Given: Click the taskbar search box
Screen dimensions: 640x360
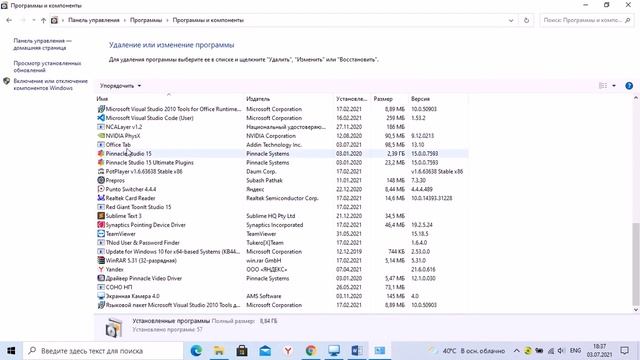Looking at the screenshot, I should (103, 351).
